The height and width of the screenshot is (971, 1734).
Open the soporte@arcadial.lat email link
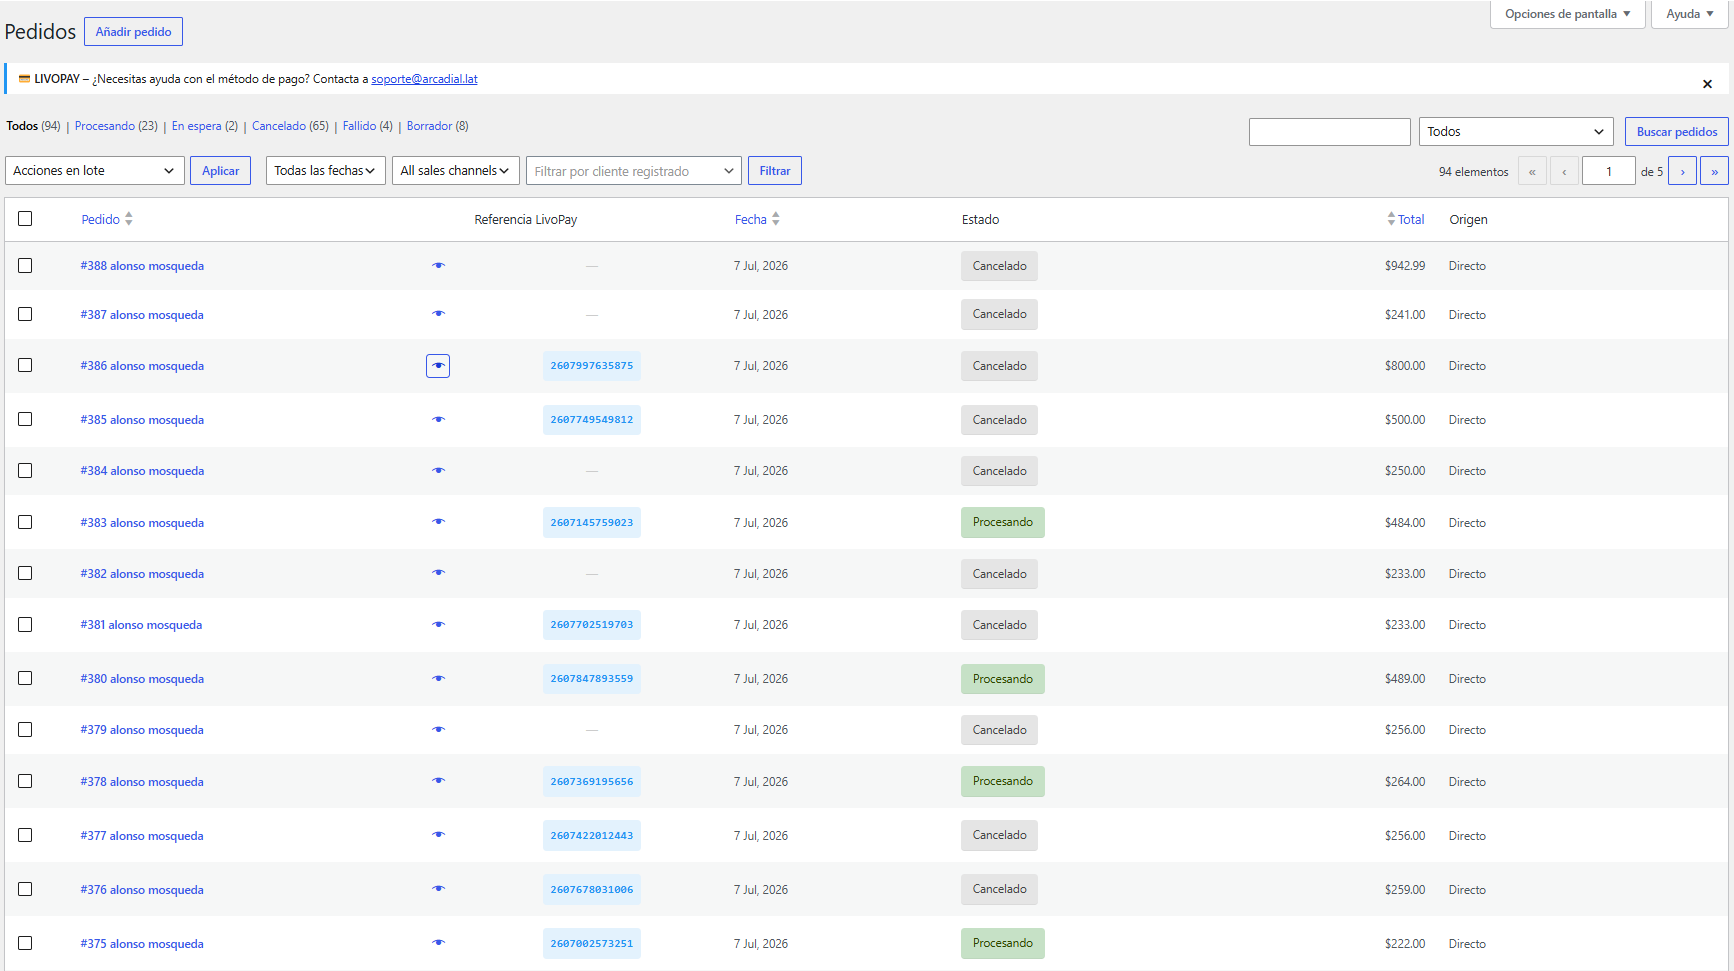pyautogui.click(x=424, y=79)
